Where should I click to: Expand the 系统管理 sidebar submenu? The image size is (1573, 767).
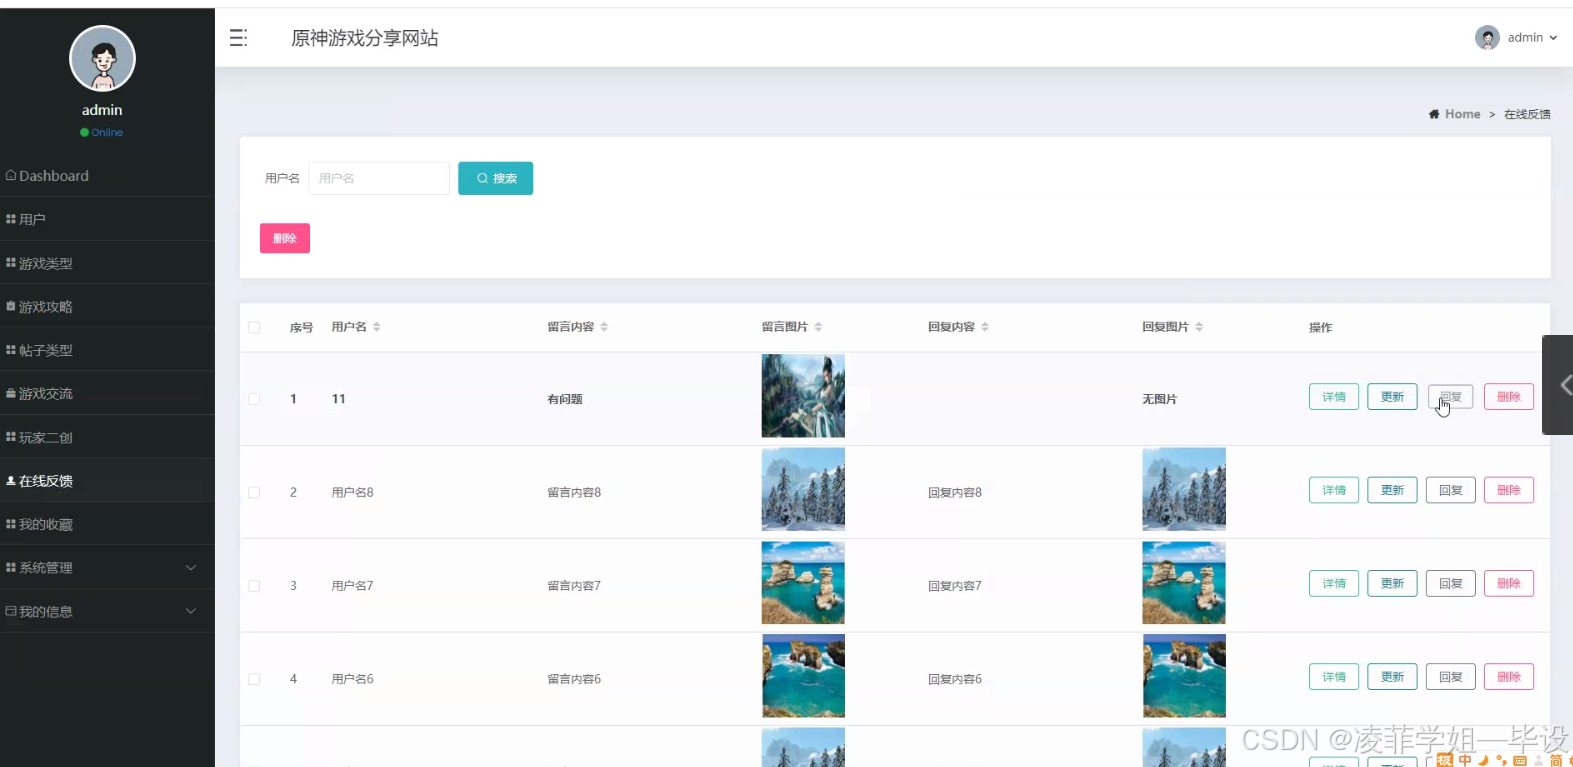click(x=107, y=568)
